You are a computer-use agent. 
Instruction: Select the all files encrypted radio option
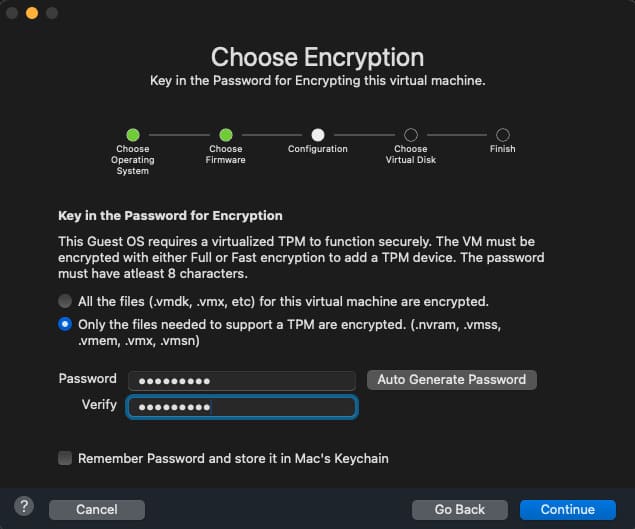pyautogui.click(x=65, y=301)
